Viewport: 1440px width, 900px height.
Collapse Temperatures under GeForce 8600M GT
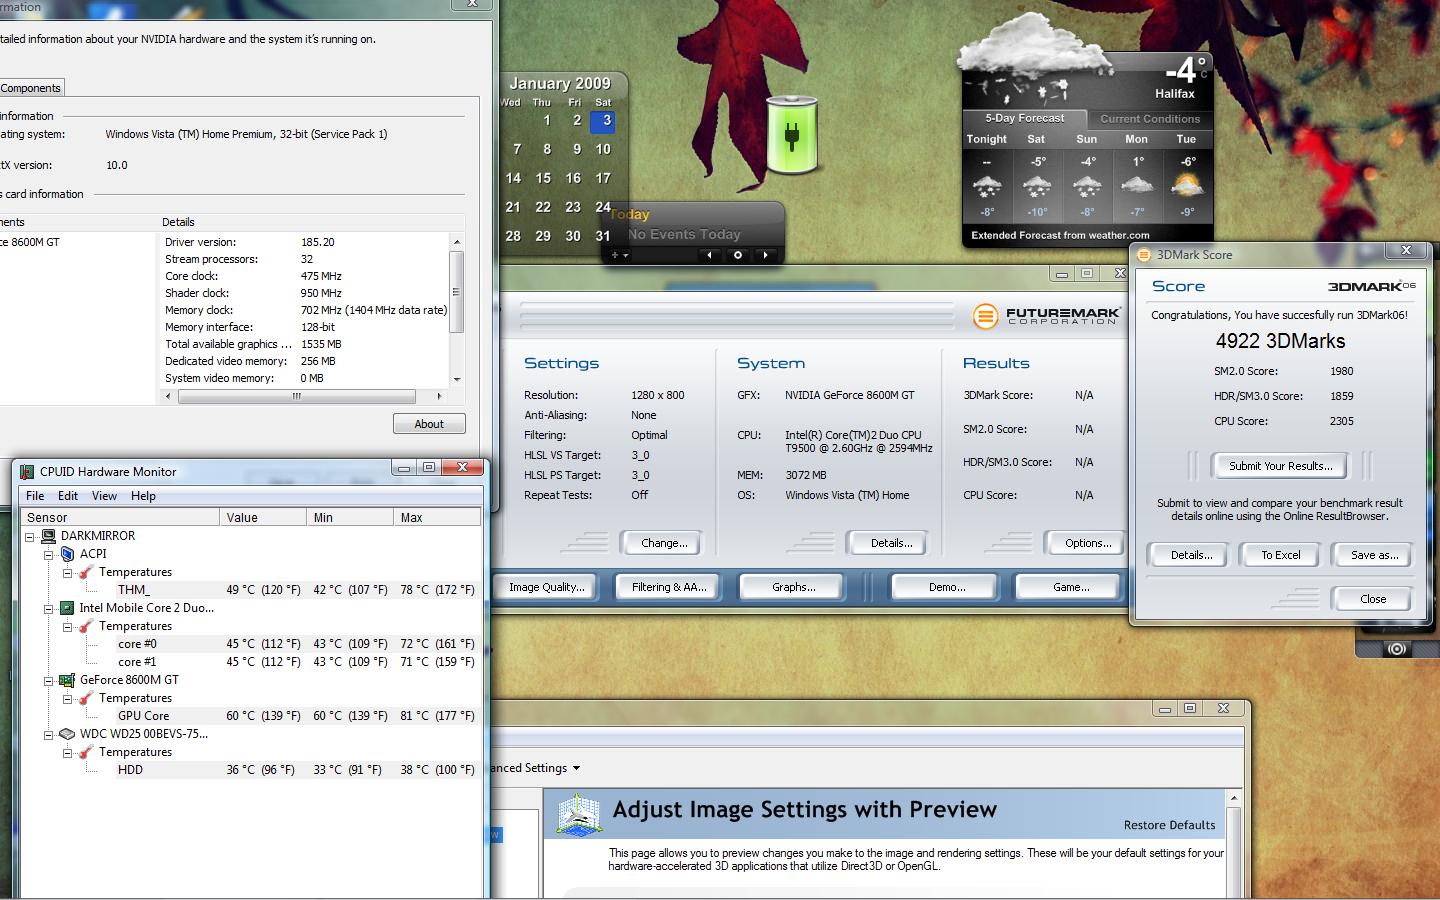click(68, 698)
